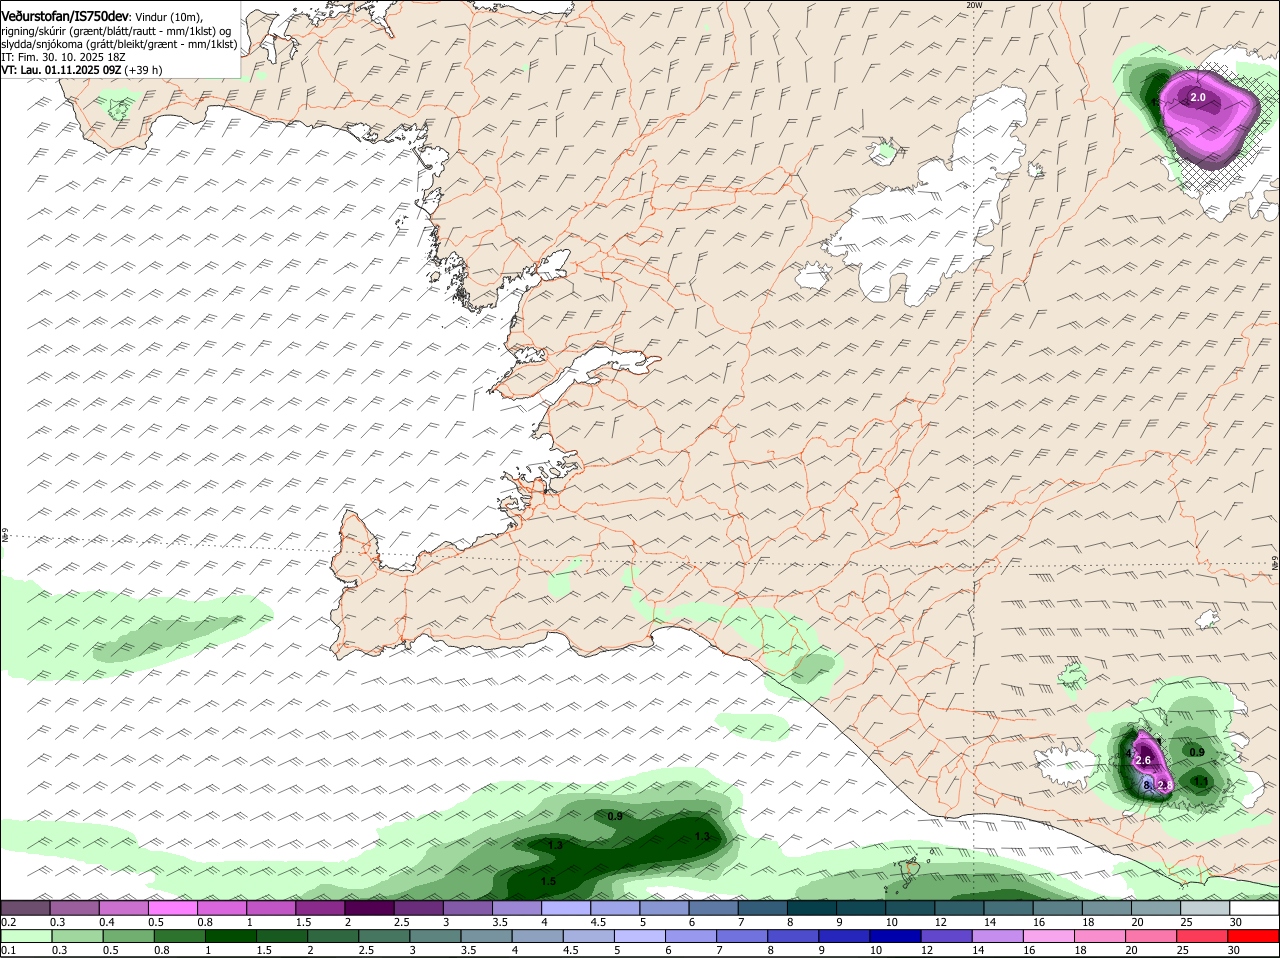Viewport: 1280px width, 958px height.
Task: Click the dark purple 2 swatch in top legend
Action: [369, 908]
